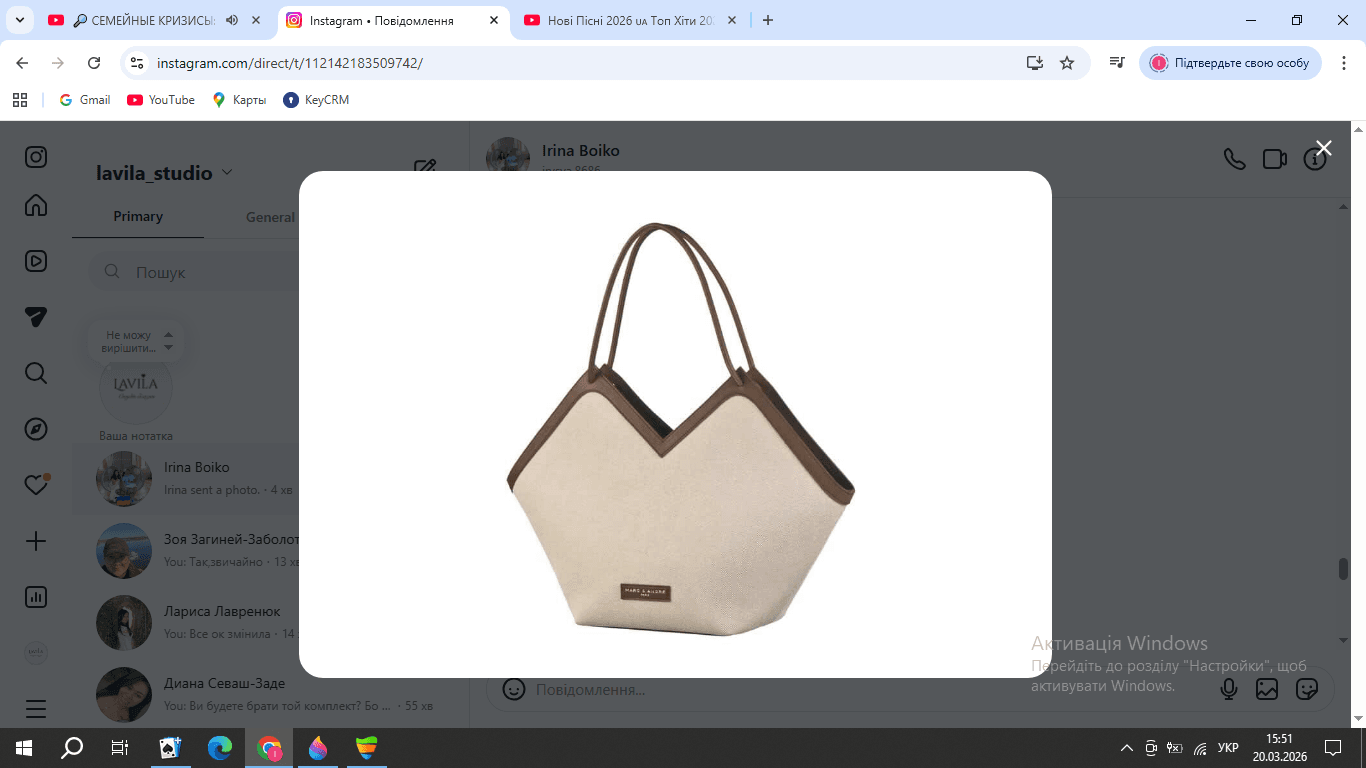Open Explore compass icon
Viewport: 1366px width, 768px height.
36,429
